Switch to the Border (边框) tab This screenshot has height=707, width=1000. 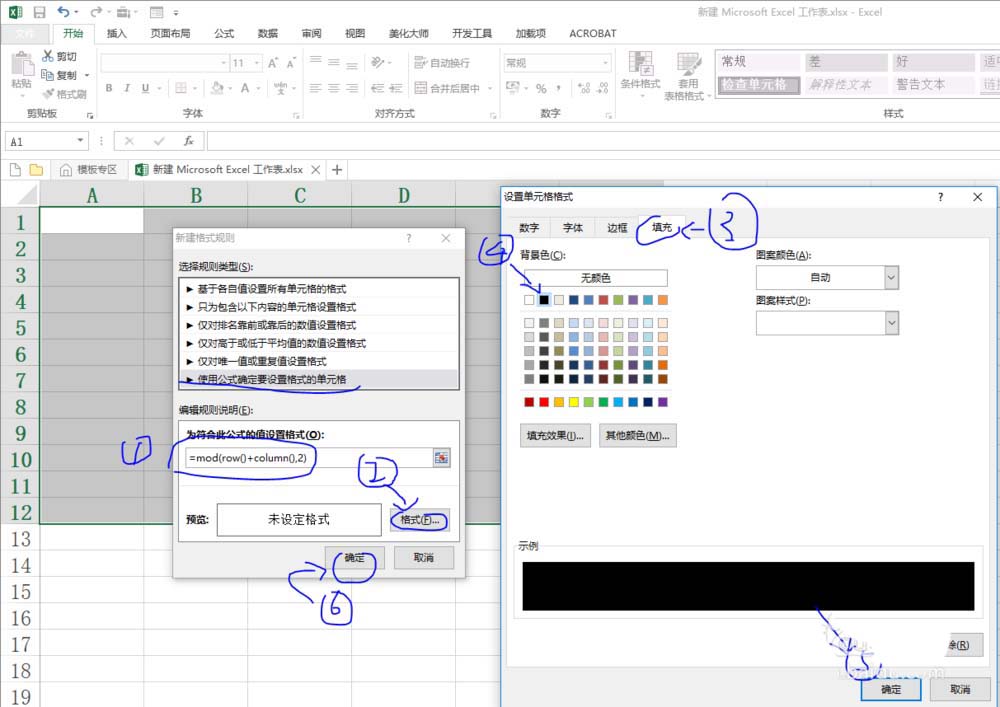click(x=617, y=228)
